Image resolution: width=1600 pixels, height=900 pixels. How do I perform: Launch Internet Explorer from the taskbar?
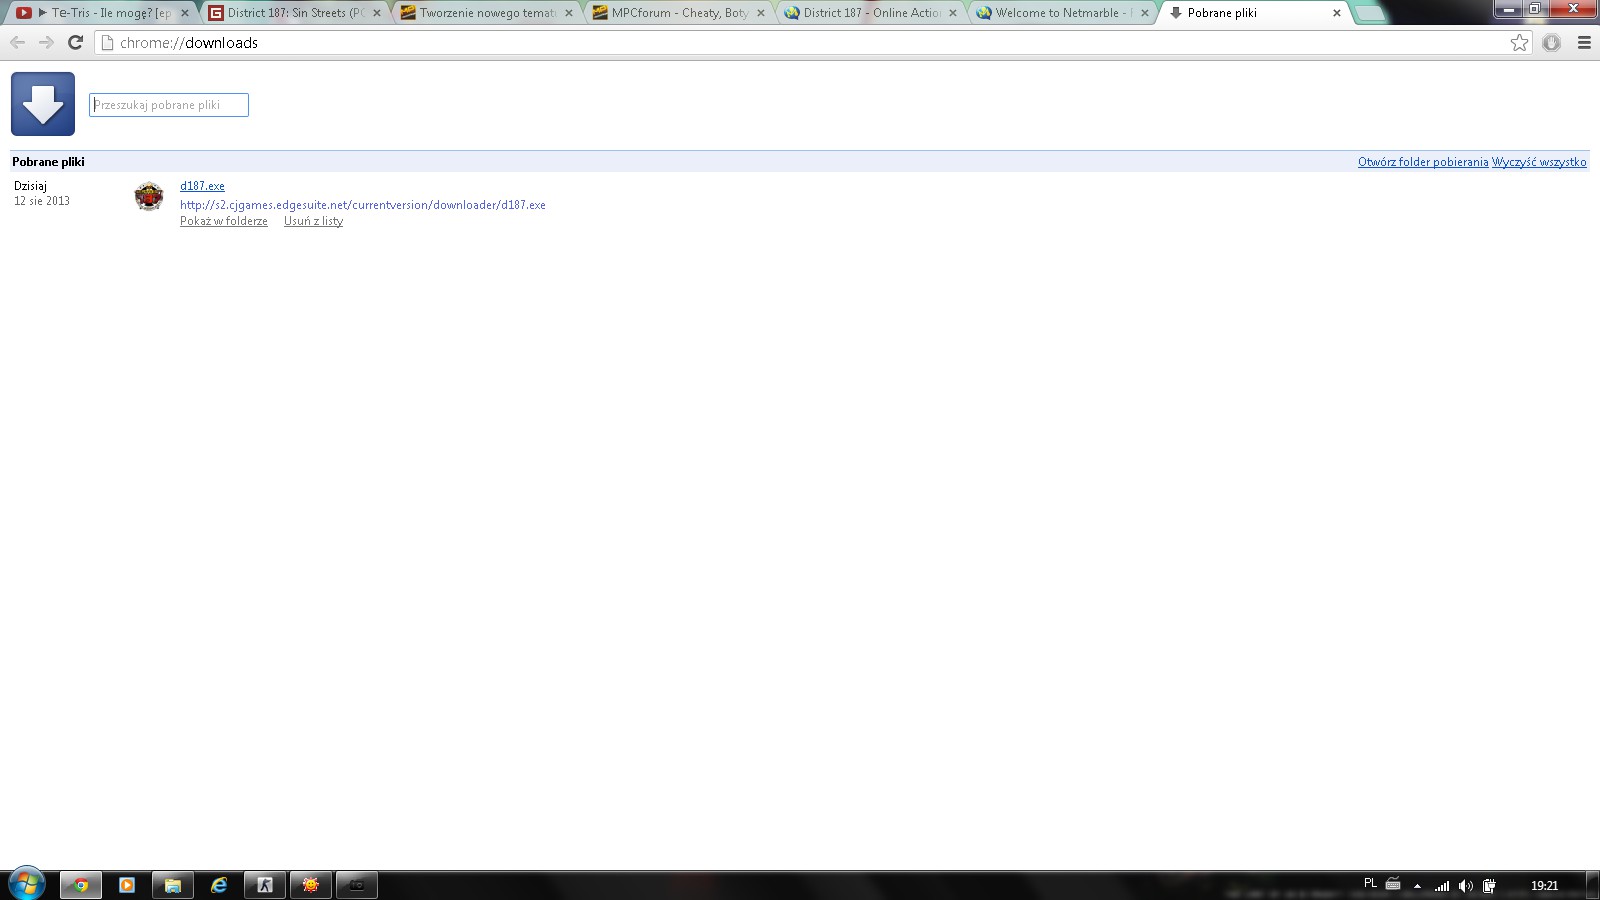[219, 885]
